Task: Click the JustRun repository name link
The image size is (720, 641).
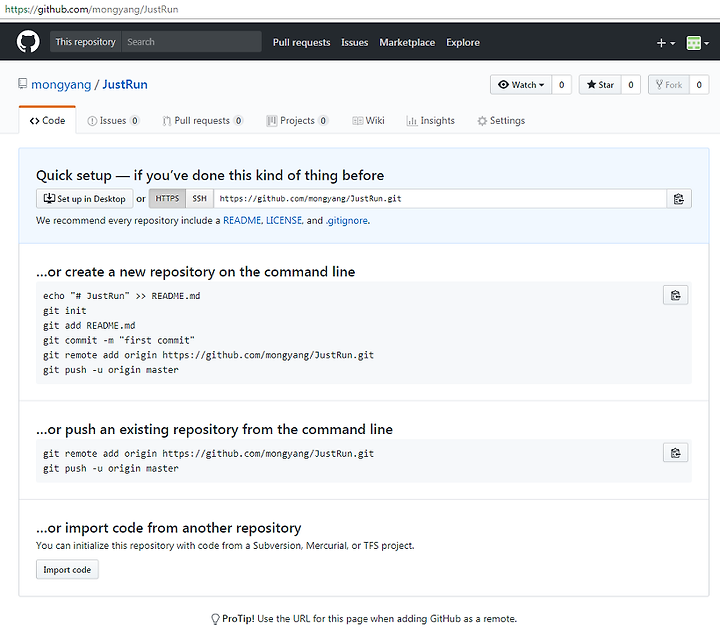Action: 125,84
